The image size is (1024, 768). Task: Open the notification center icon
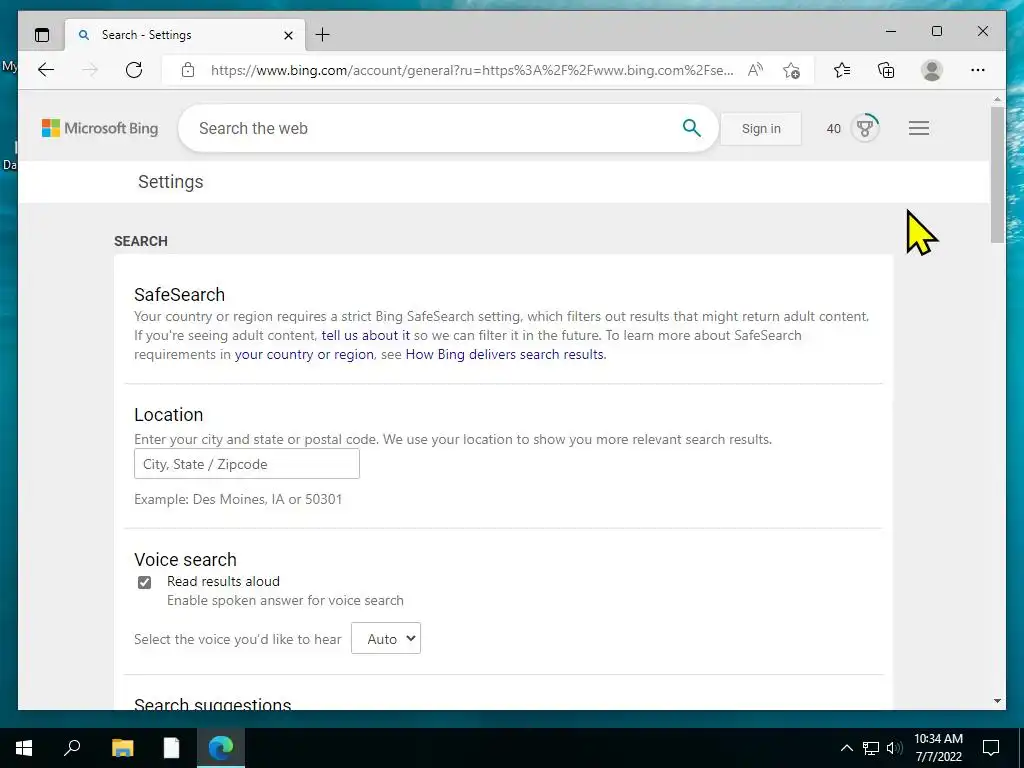991,748
